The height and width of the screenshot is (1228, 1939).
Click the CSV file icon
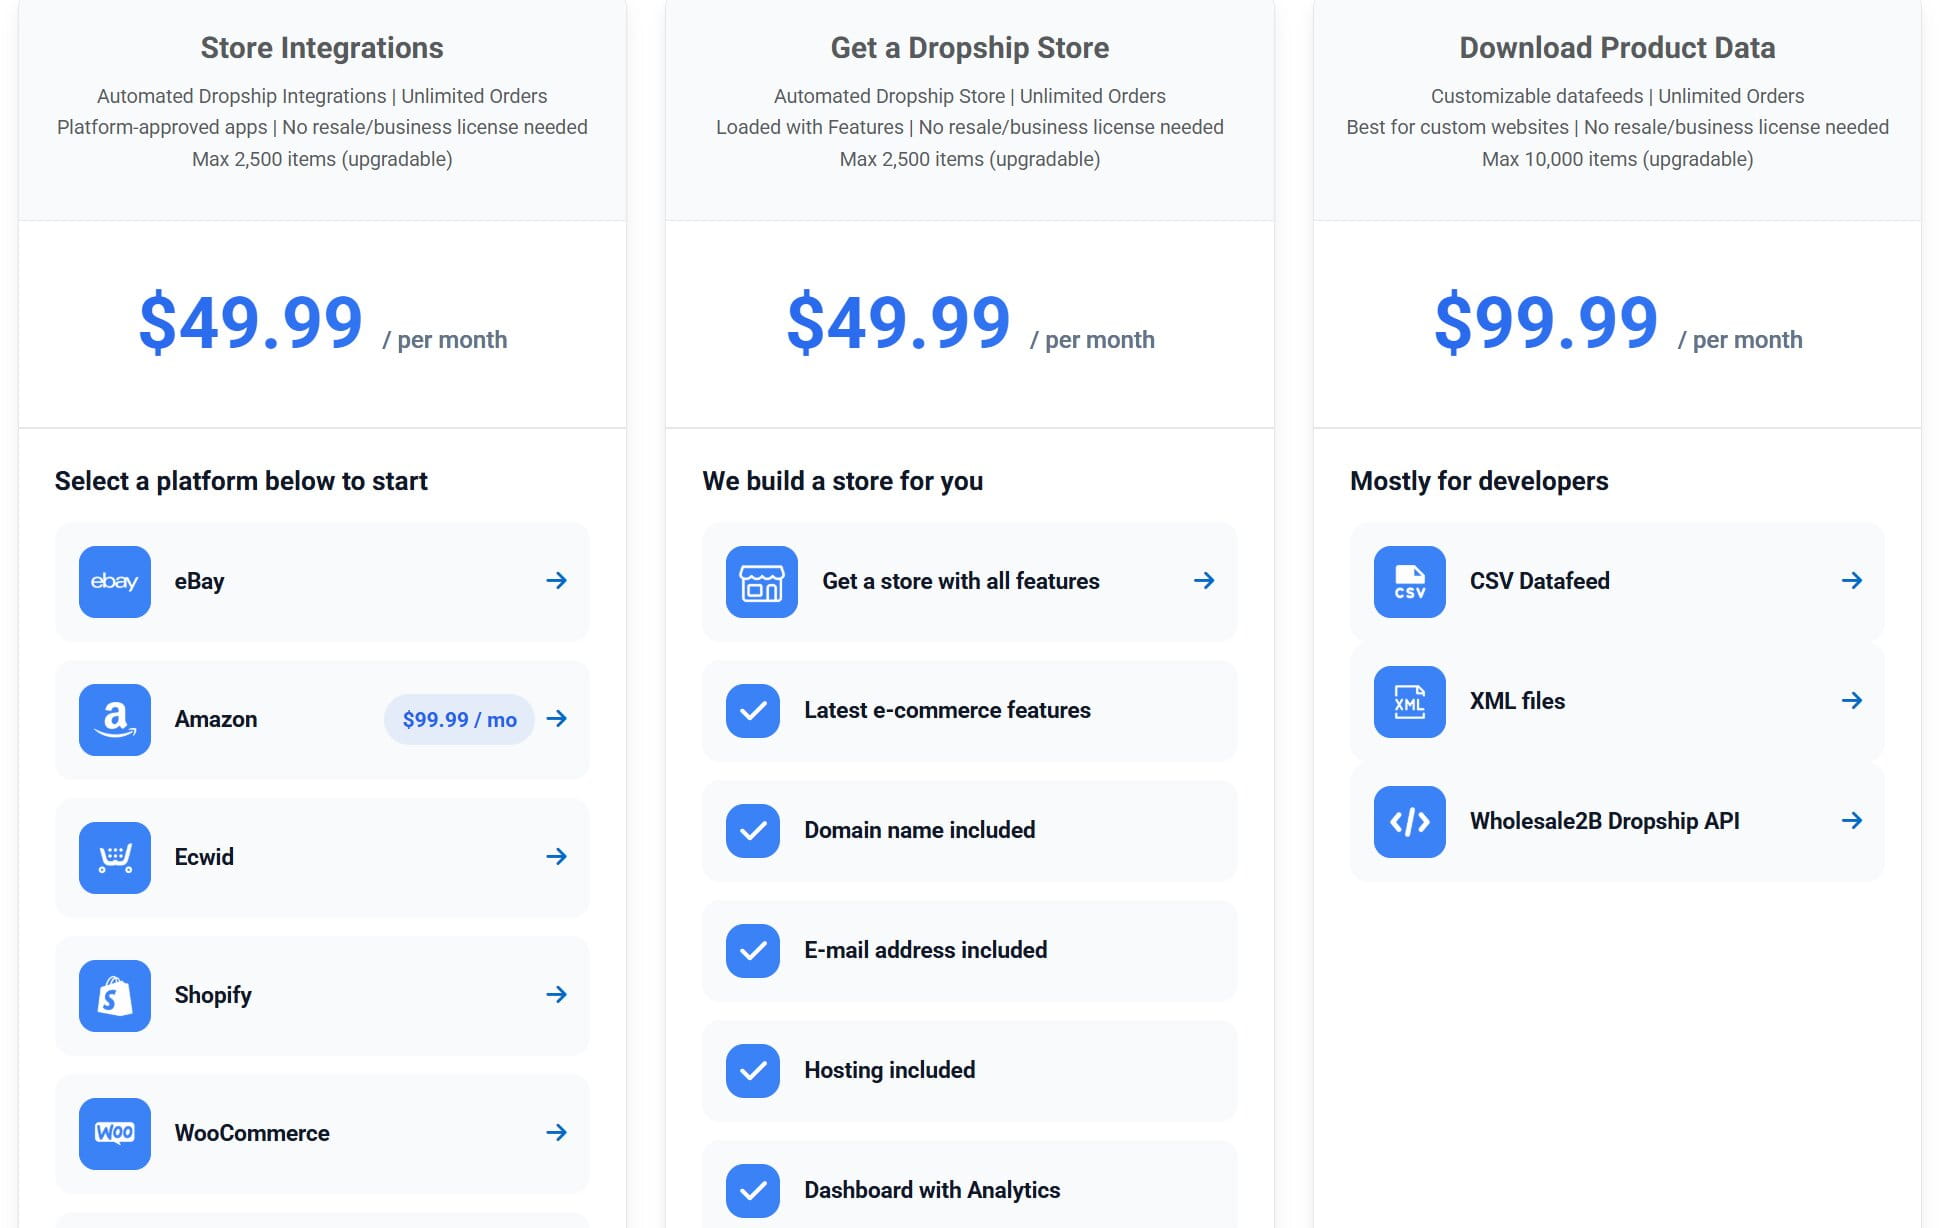click(1410, 581)
